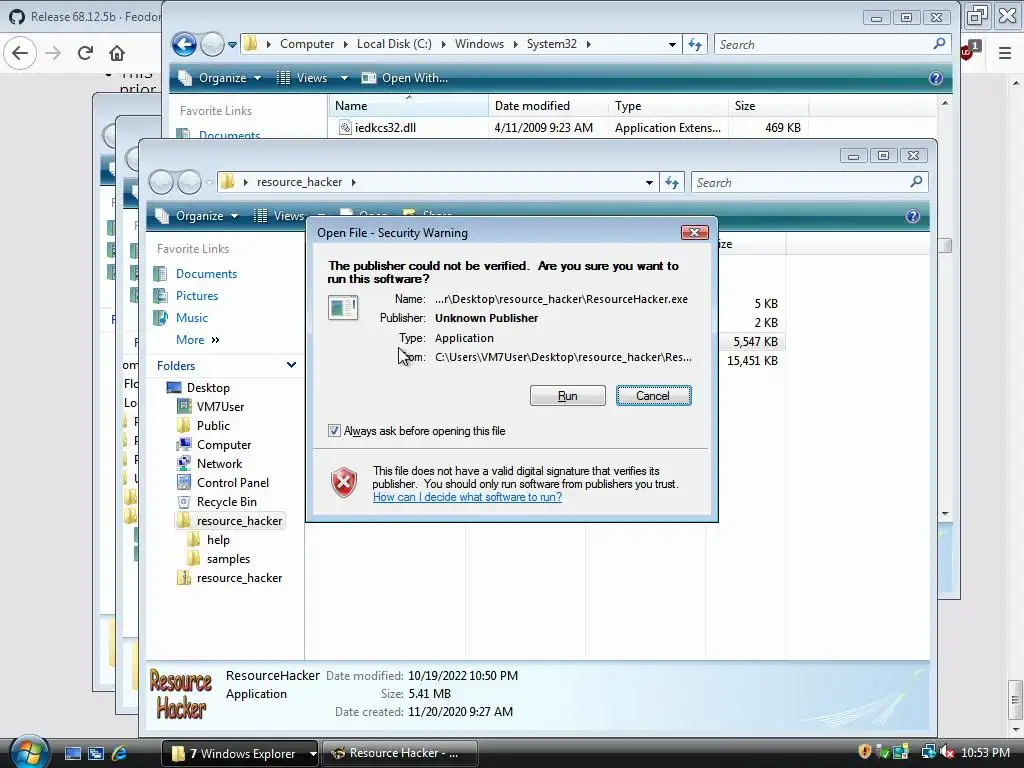The height and width of the screenshot is (768, 1024).
Task: Select Desktop in the folder tree
Action: [x=208, y=387]
